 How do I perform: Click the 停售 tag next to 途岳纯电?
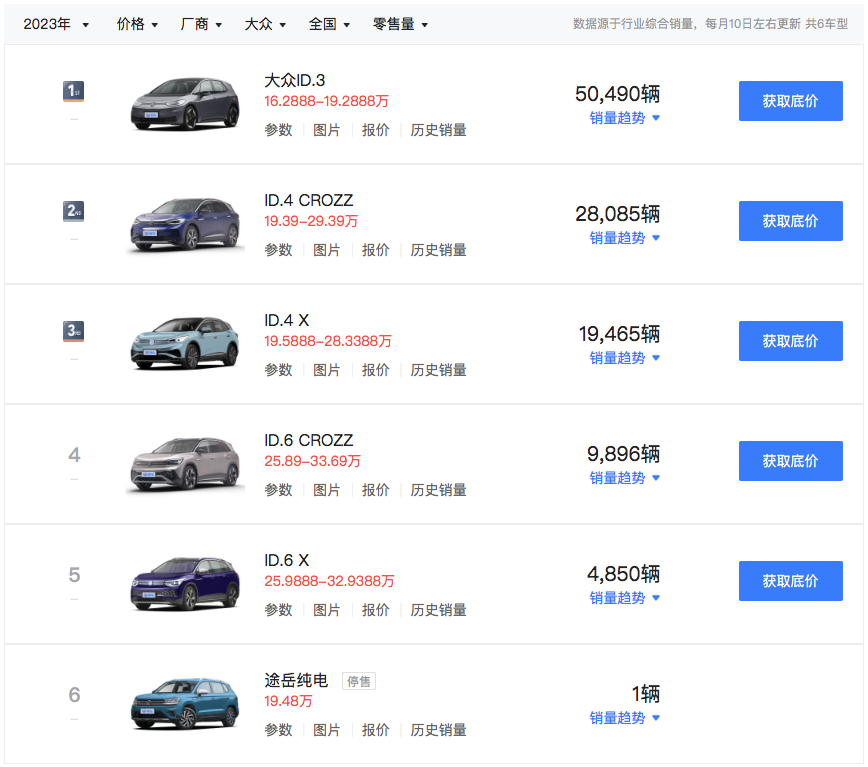[359, 681]
